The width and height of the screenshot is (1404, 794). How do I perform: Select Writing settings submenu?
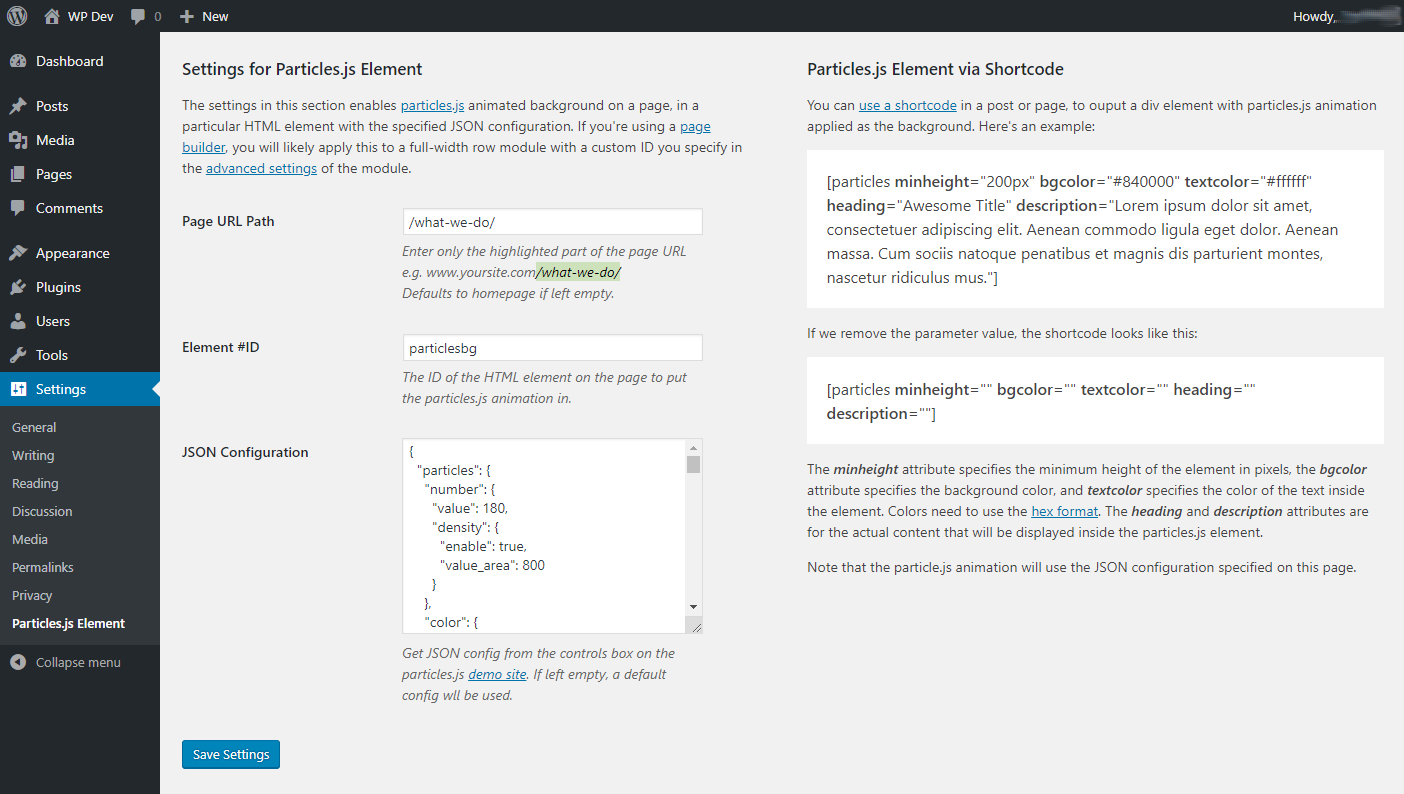33,455
